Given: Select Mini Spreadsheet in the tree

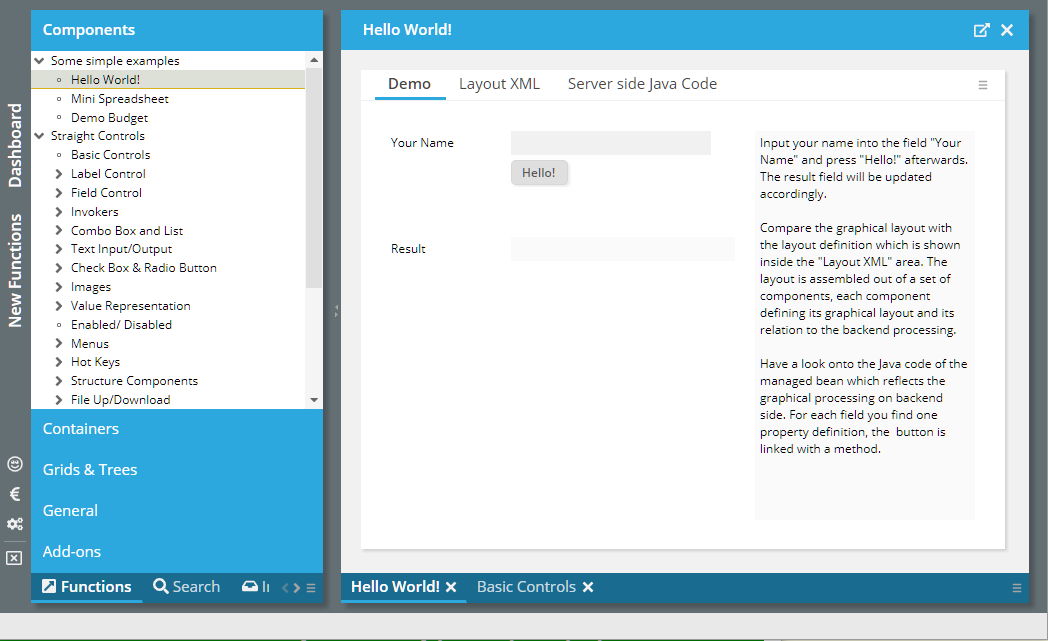Looking at the screenshot, I should click(119, 99).
